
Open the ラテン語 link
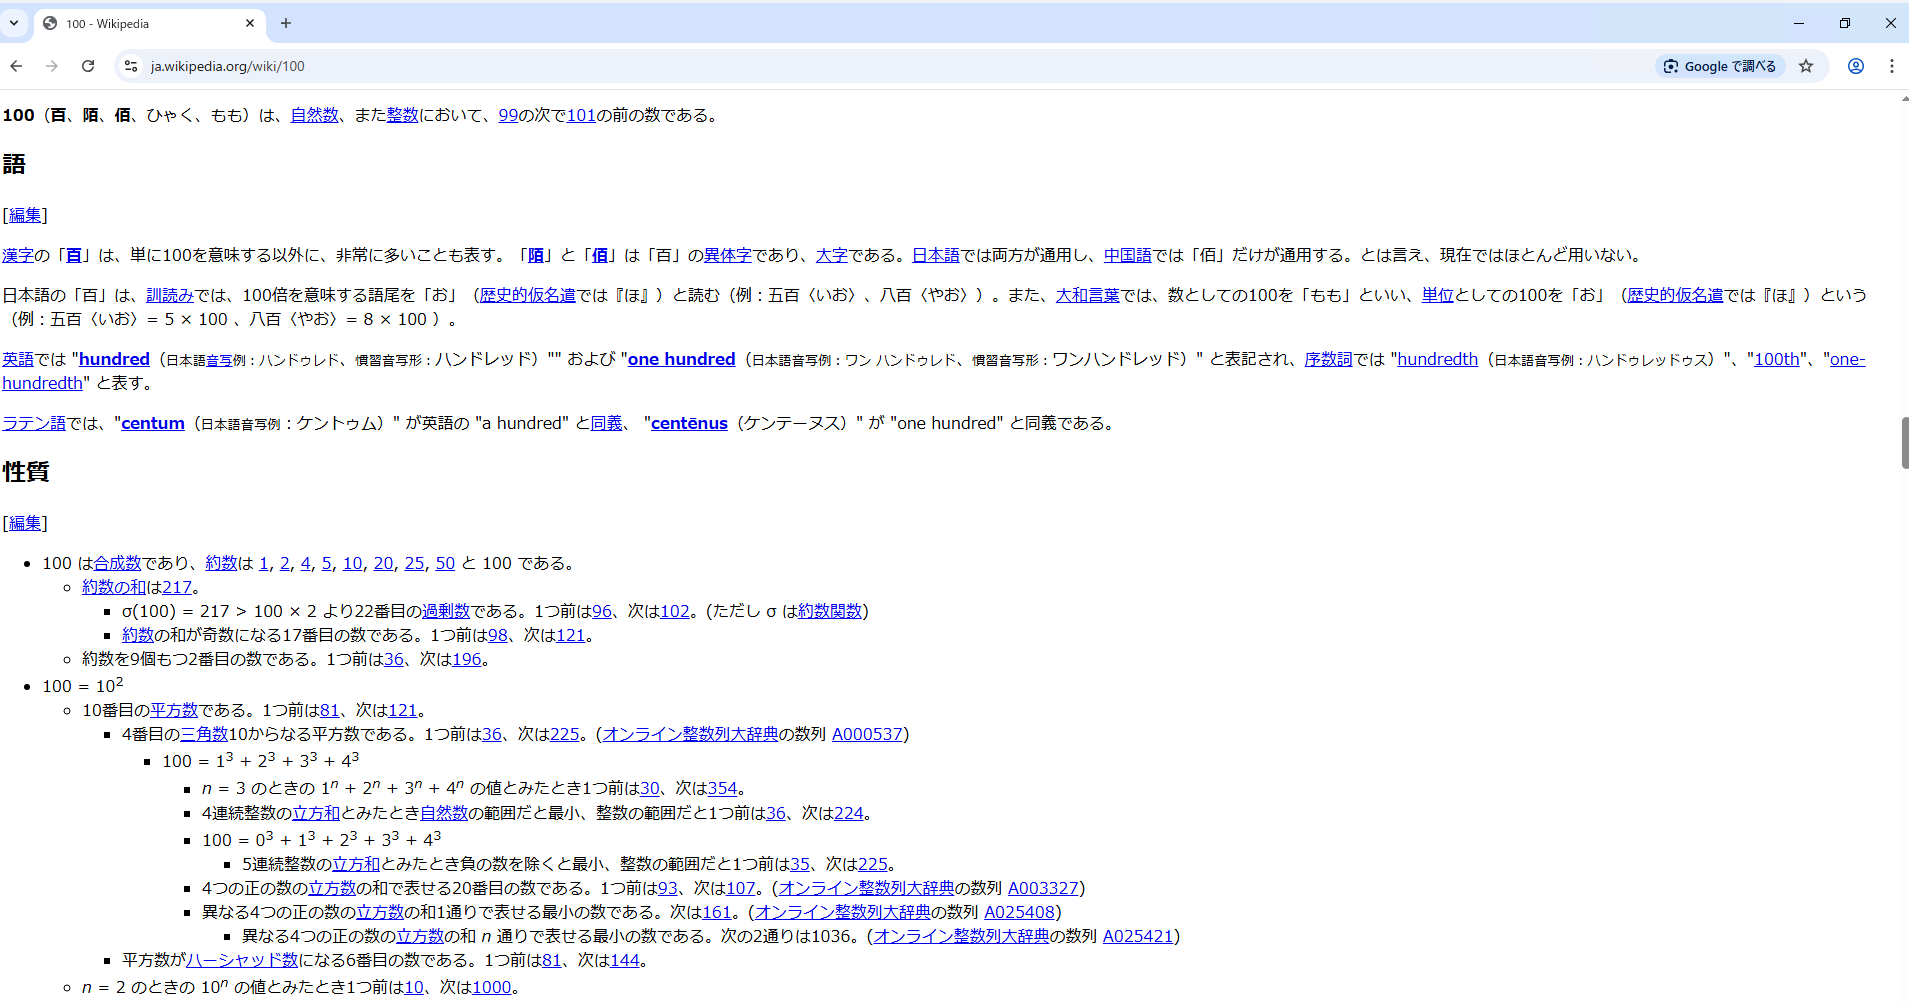tap(34, 423)
